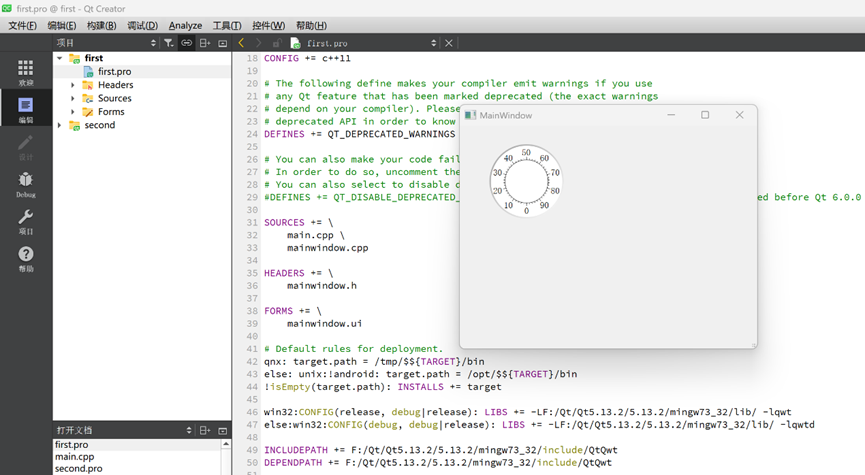Select the first project root item
Screen dimensions: 865x475
pyautogui.click(x=94, y=58)
